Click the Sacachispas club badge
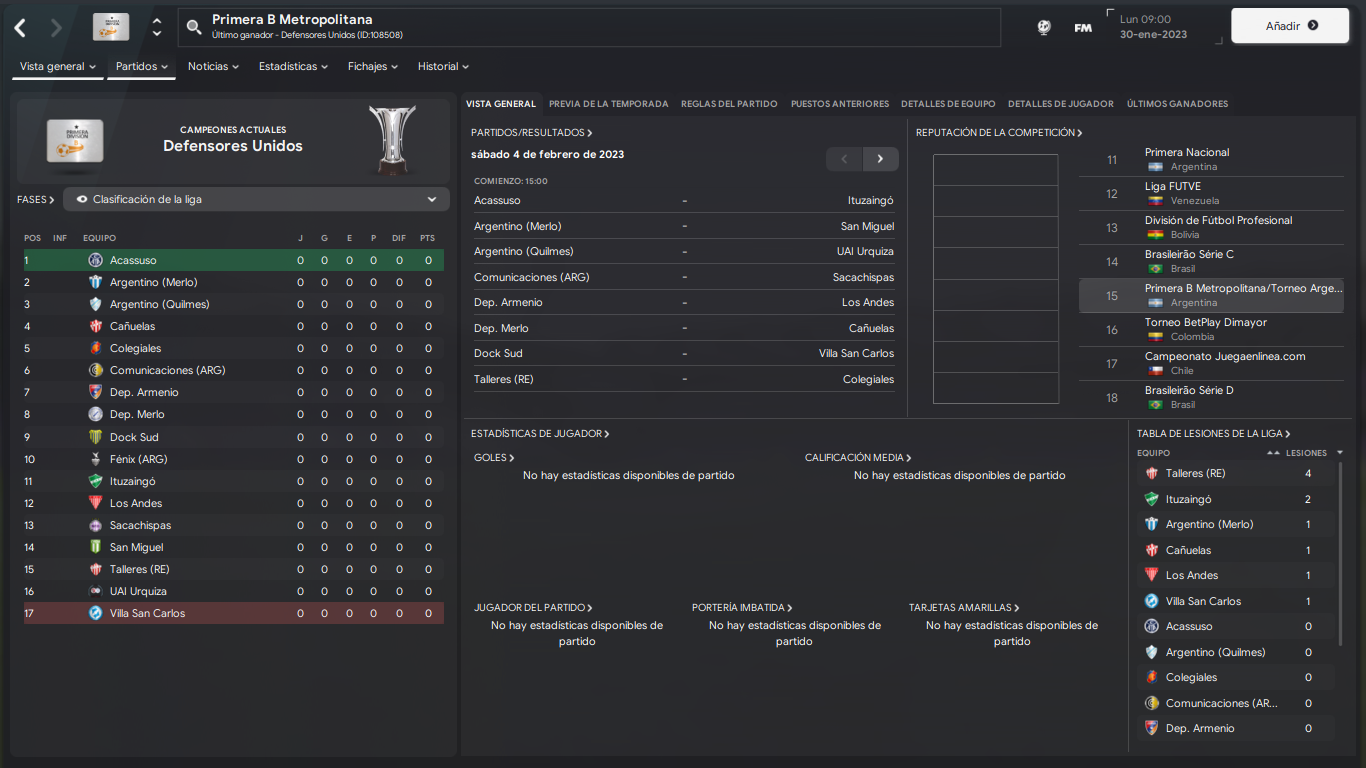The height and width of the screenshot is (768, 1366). click(95, 525)
